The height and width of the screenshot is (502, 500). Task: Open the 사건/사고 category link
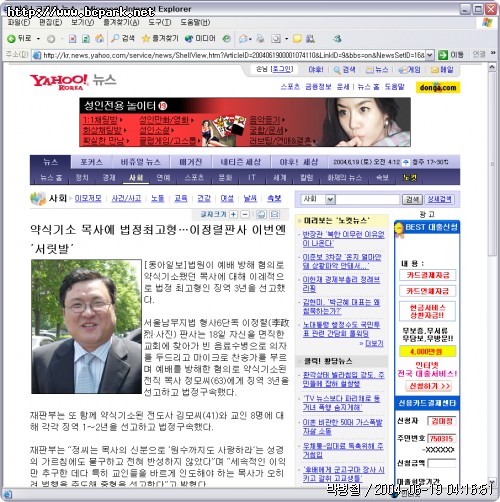(x=126, y=199)
